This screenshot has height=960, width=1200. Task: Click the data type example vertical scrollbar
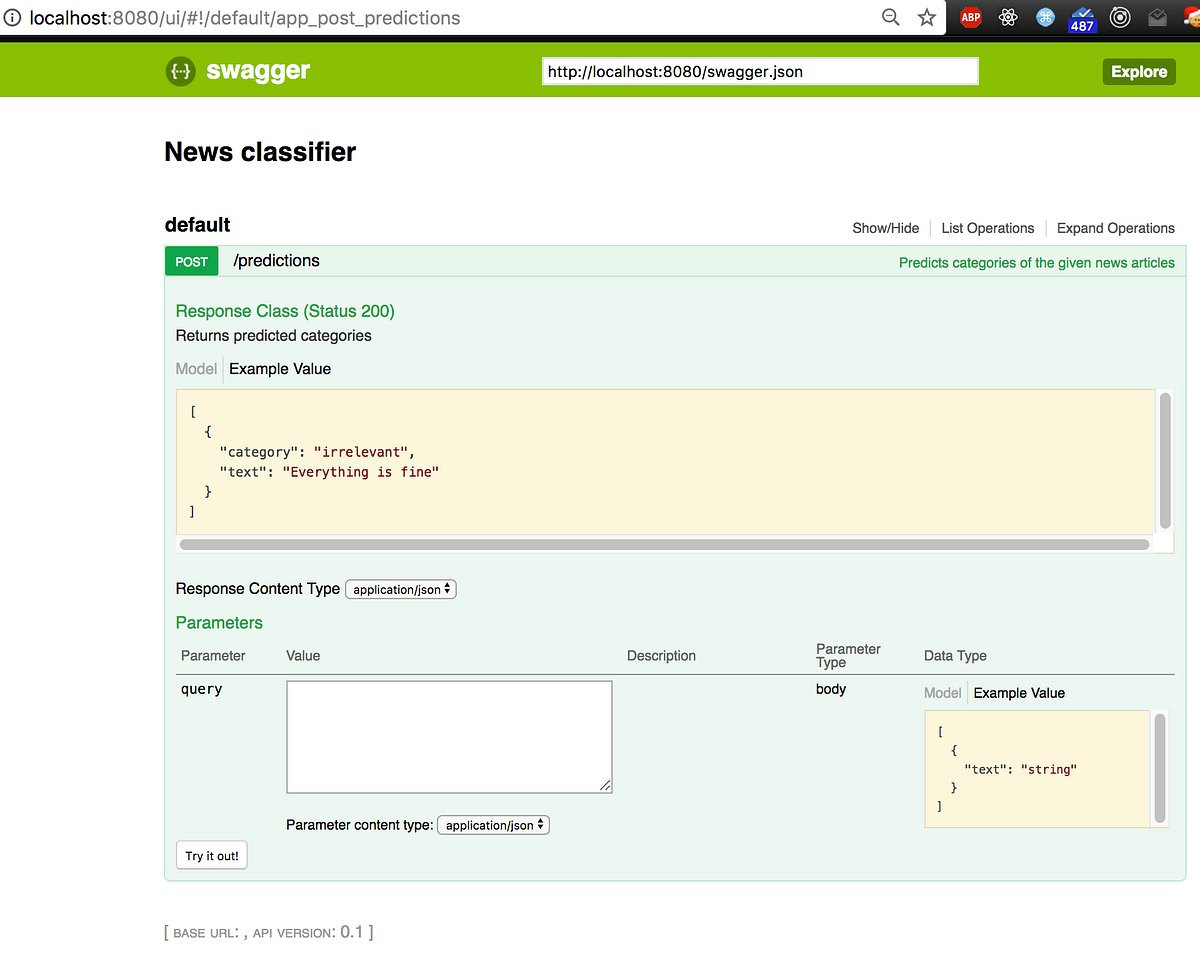pyautogui.click(x=1160, y=767)
